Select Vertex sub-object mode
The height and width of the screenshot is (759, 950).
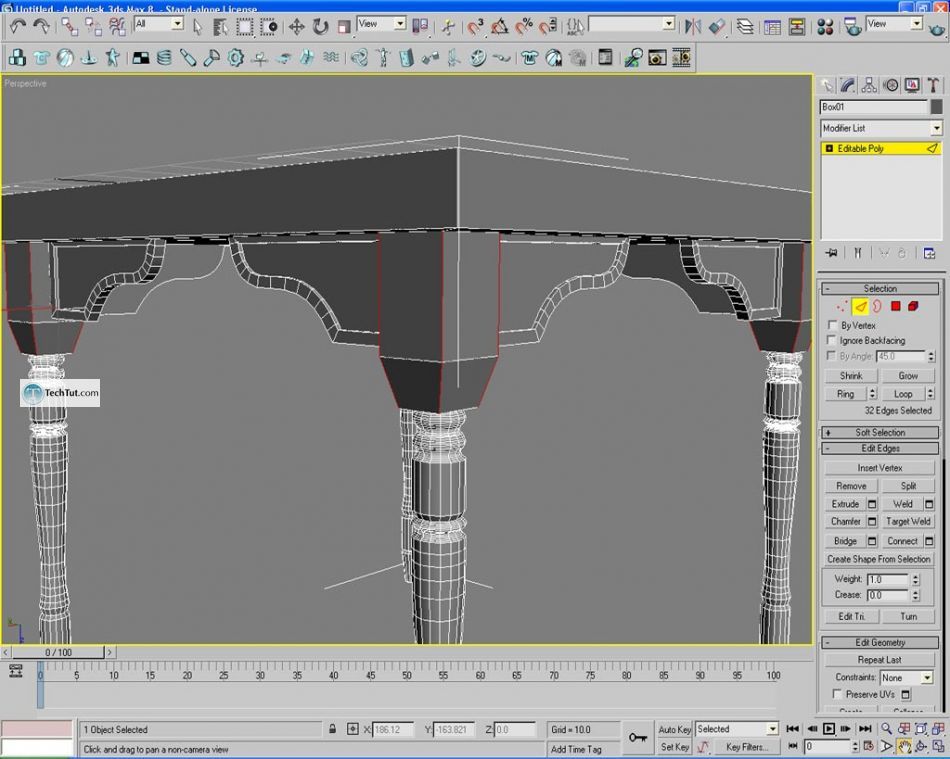(842, 306)
